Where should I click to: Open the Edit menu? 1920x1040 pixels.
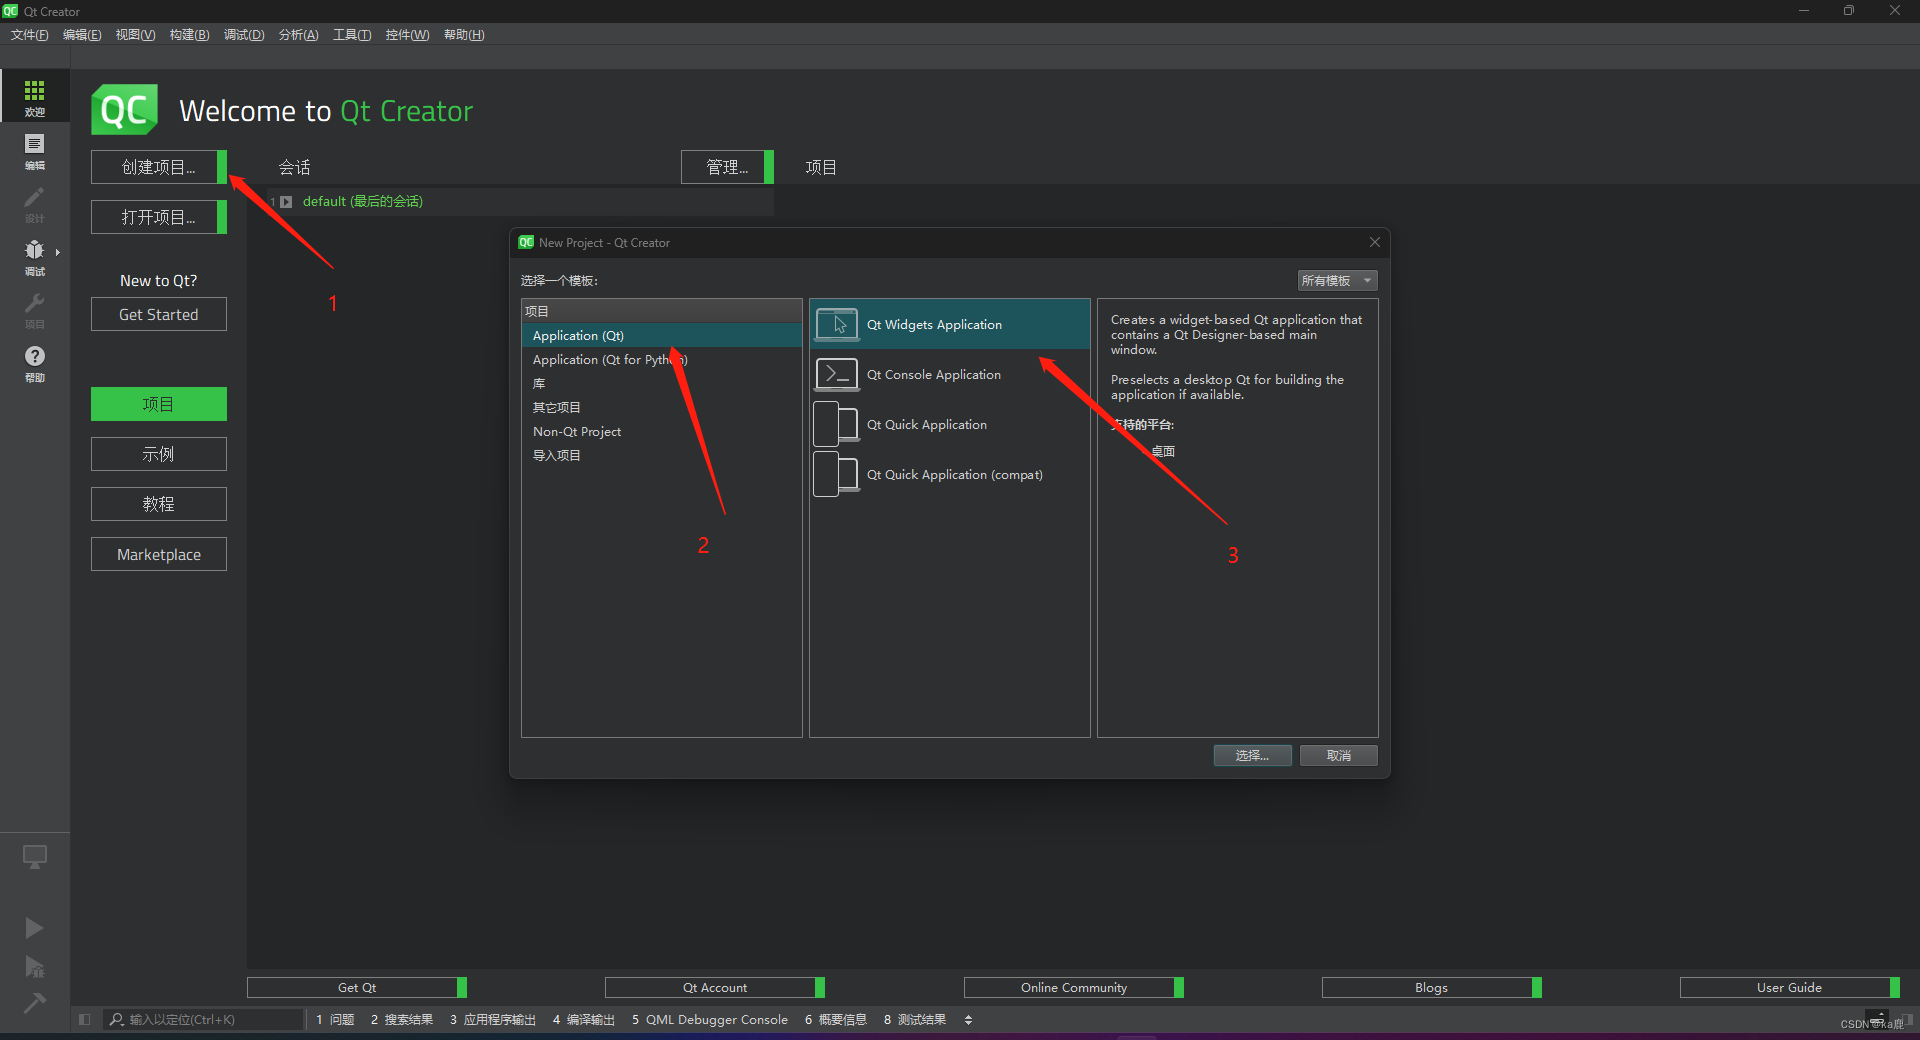tap(82, 34)
